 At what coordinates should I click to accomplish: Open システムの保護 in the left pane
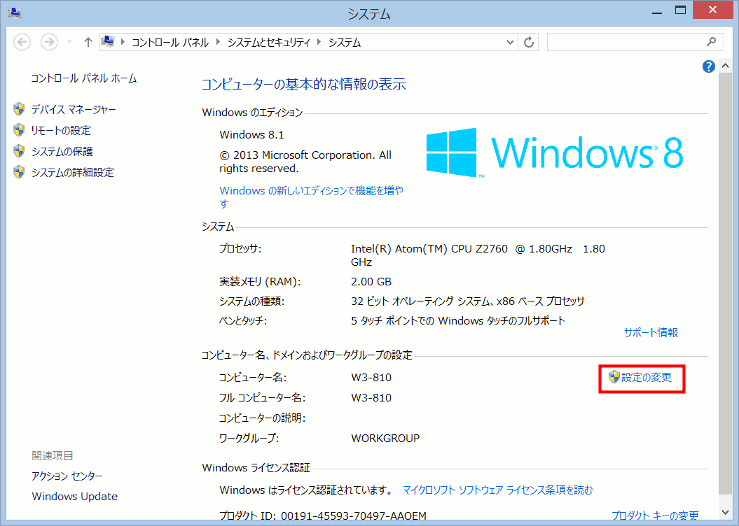[x=62, y=151]
